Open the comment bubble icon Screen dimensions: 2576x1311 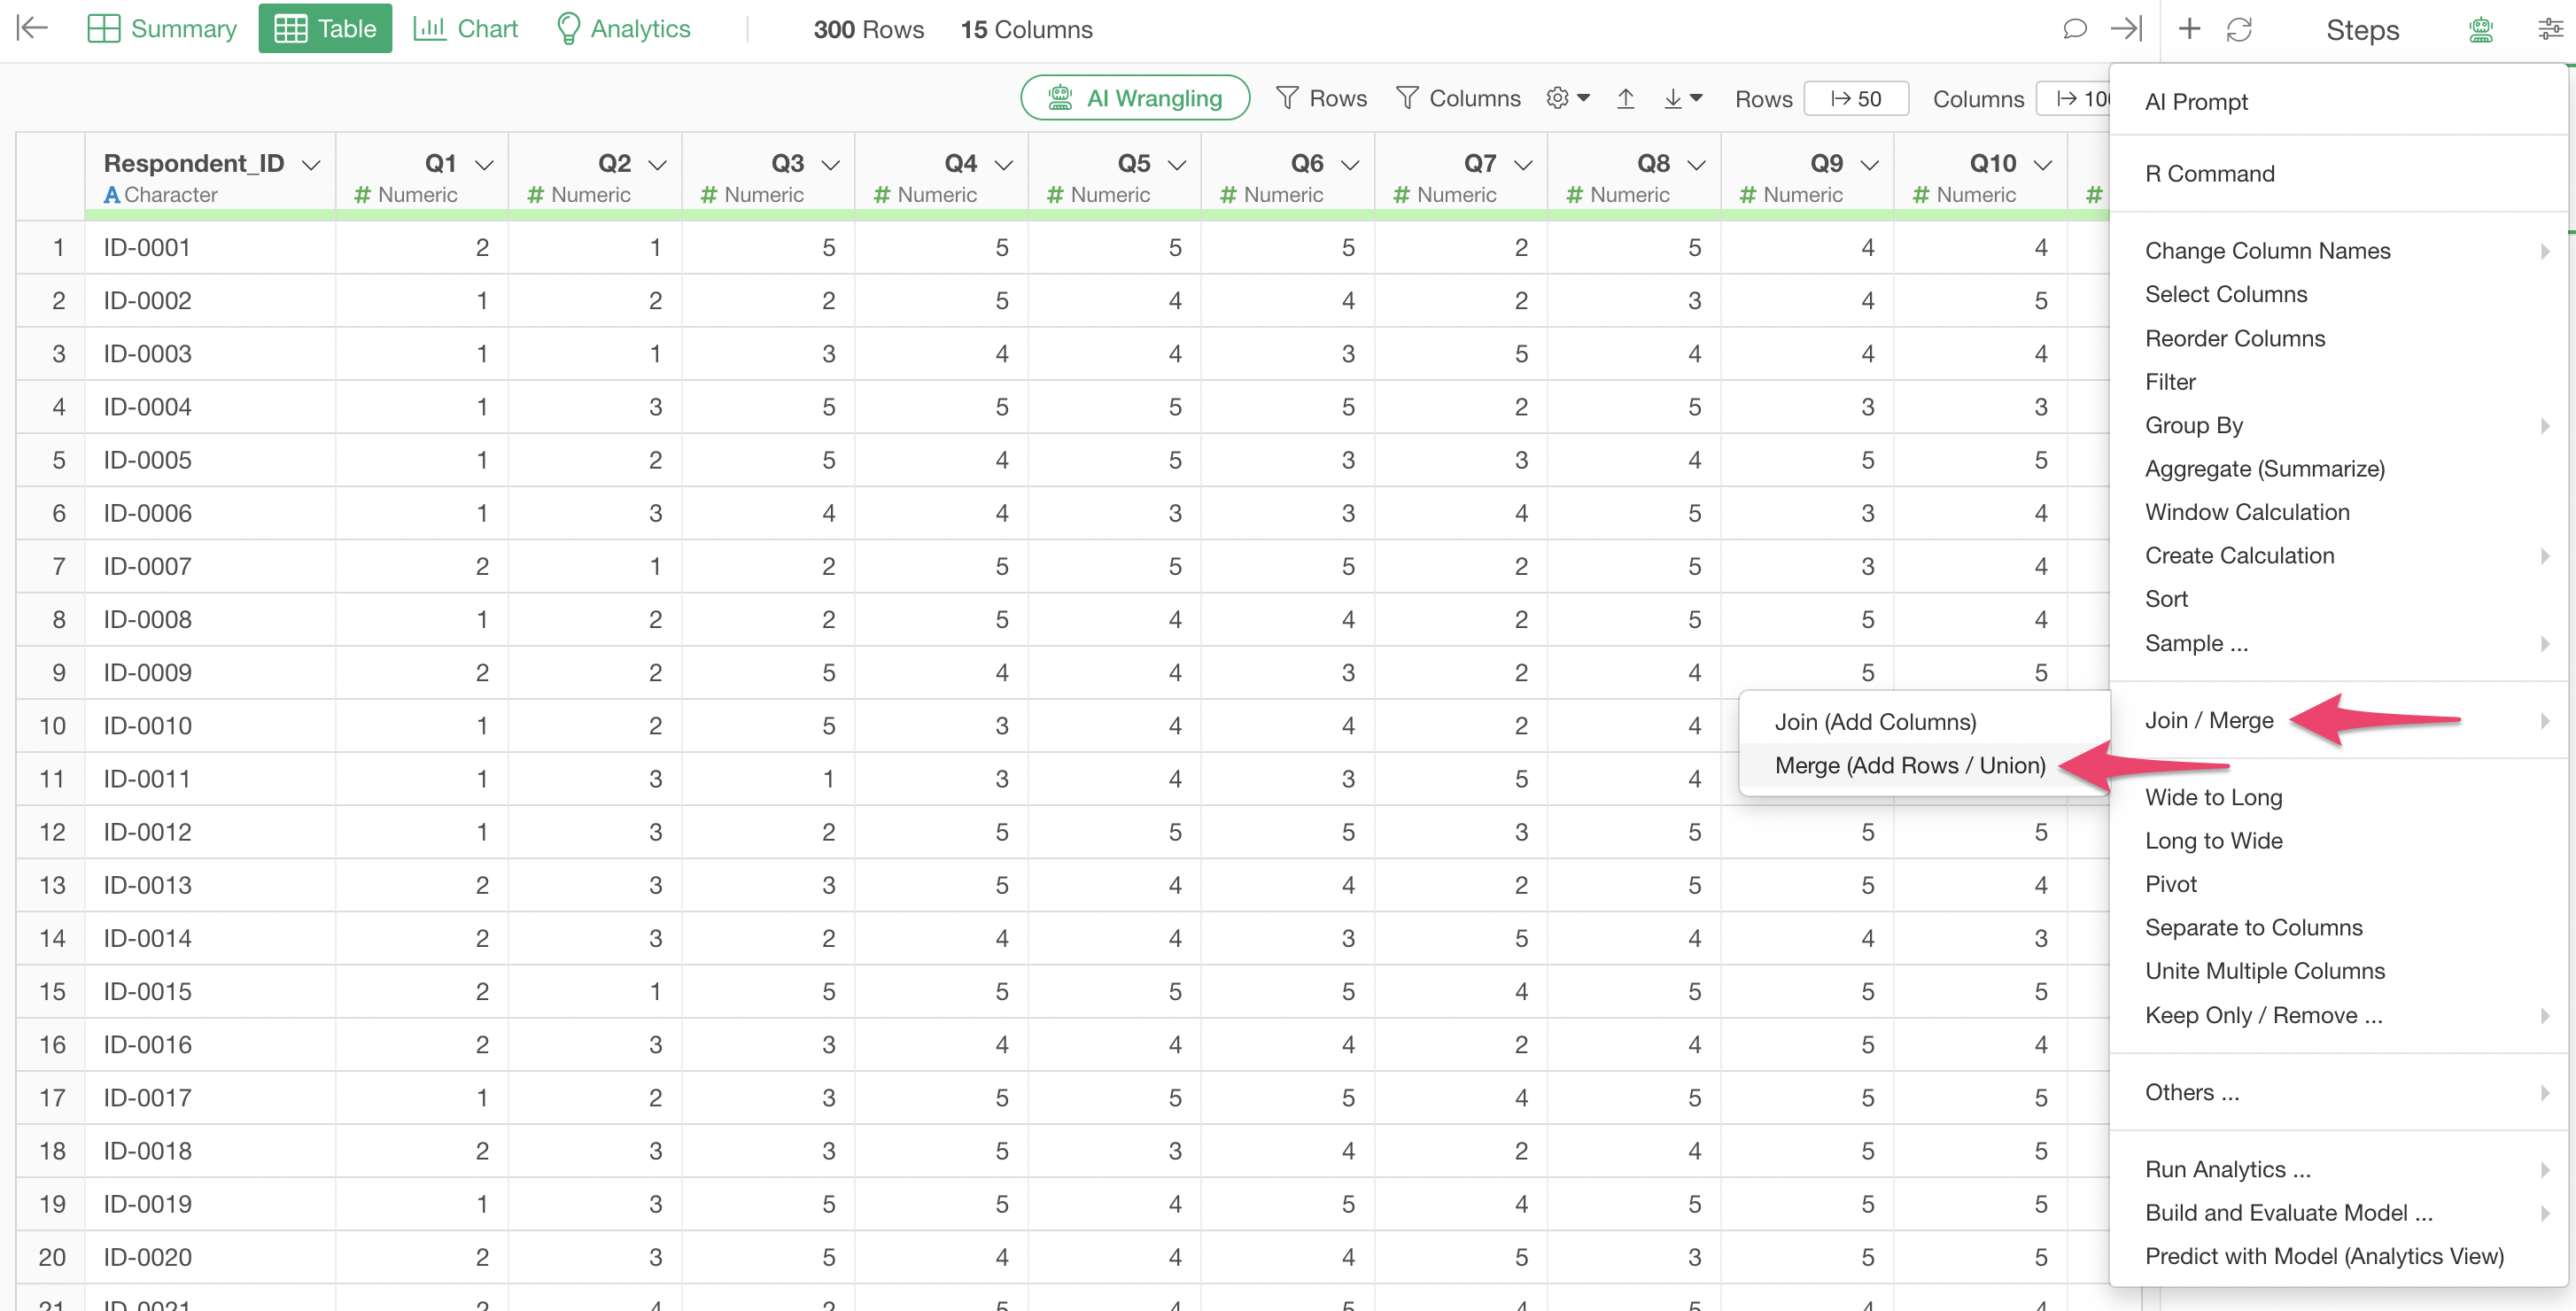coord(2074,28)
